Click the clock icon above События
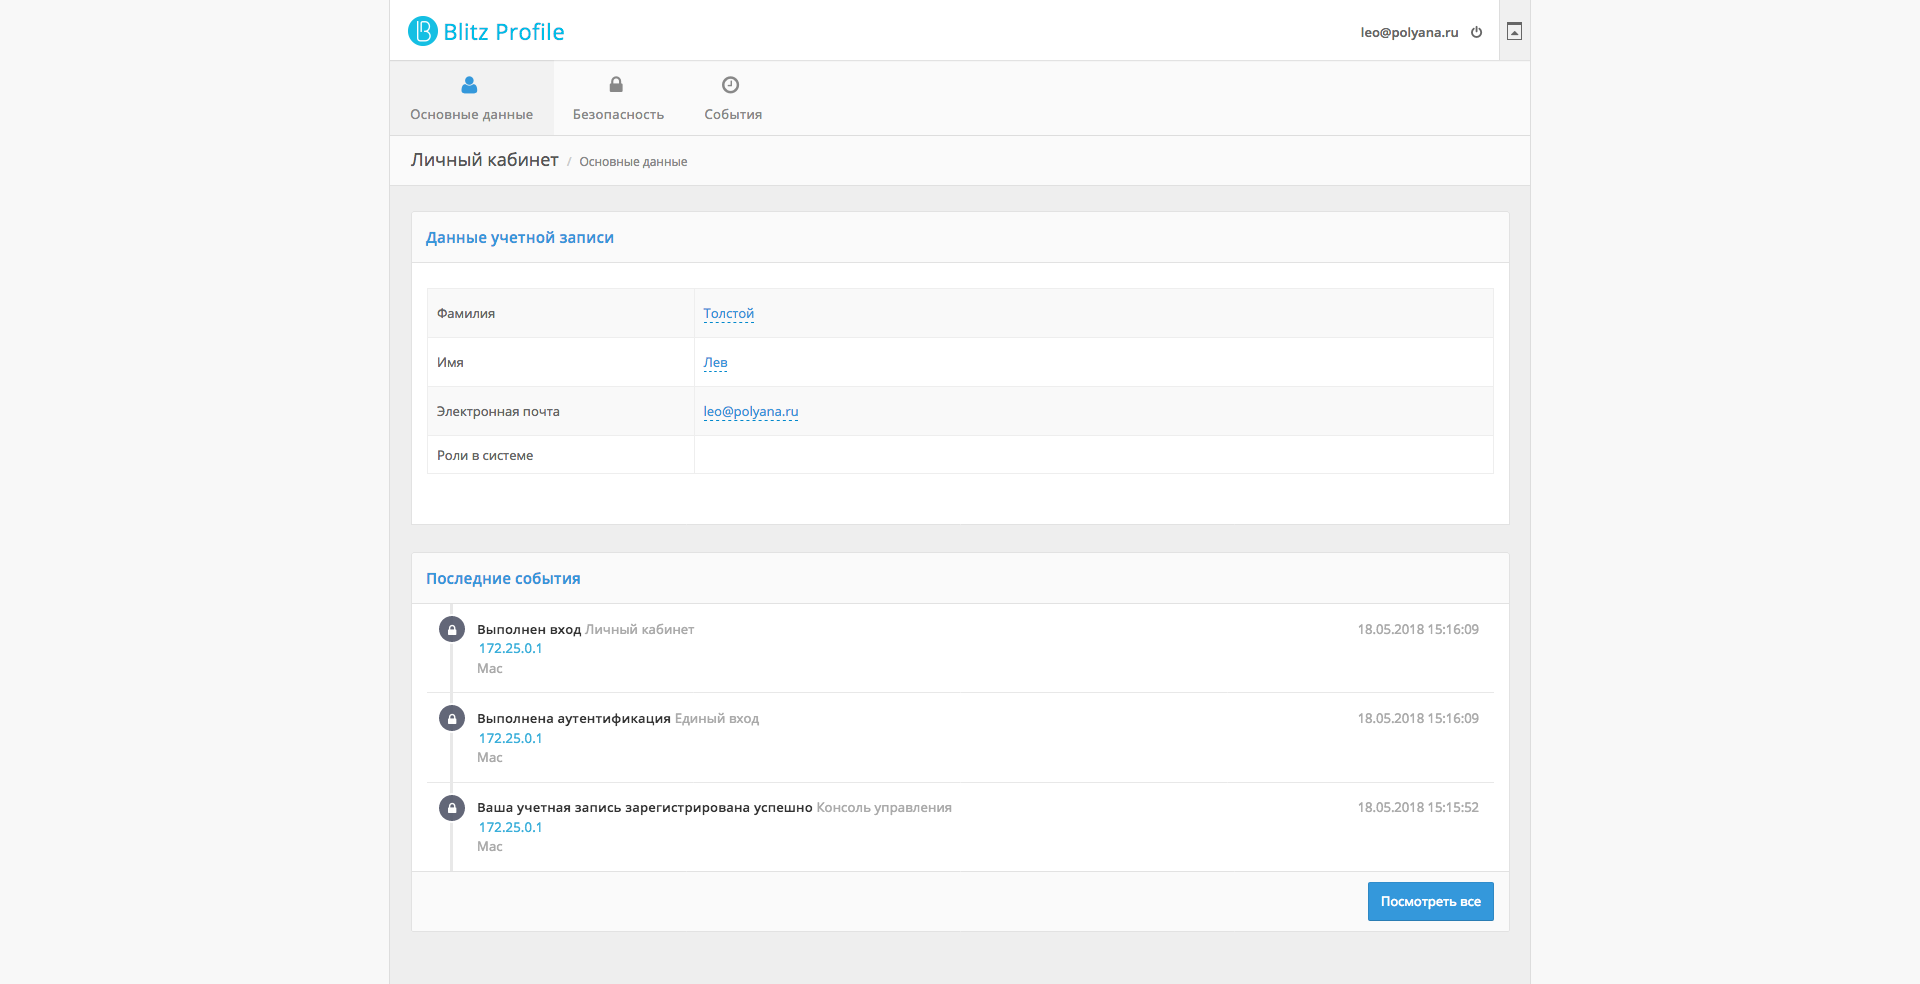The width and height of the screenshot is (1920, 984). click(731, 85)
